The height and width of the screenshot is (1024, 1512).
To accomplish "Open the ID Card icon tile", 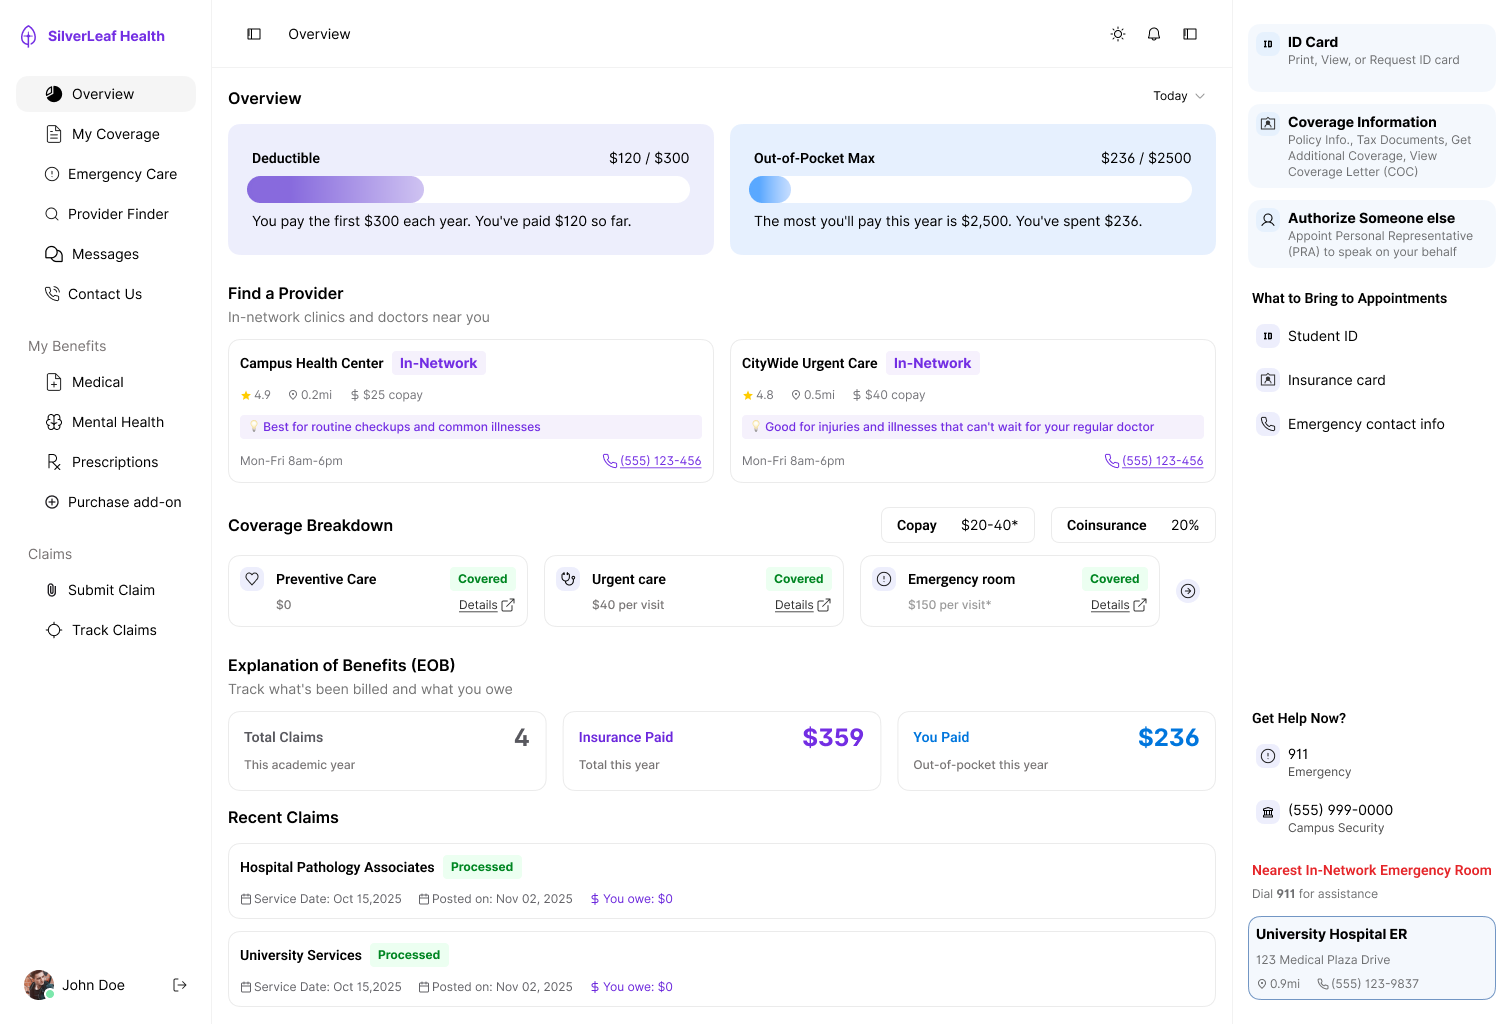I will 1268,44.
